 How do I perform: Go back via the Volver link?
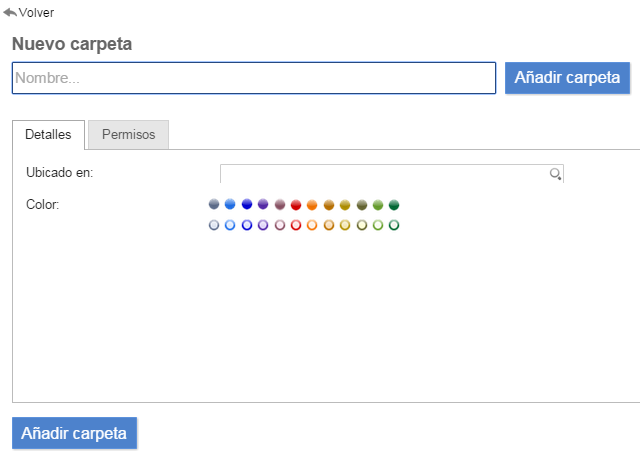[x=36, y=13]
